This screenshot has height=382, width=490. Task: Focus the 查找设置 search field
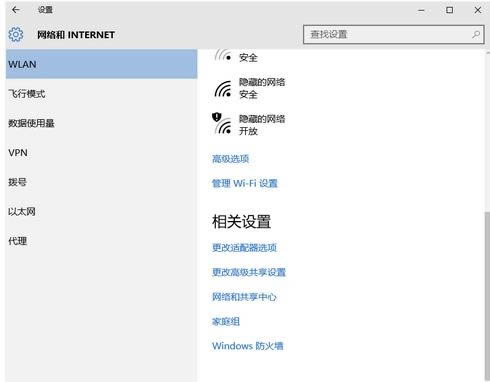click(393, 34)
